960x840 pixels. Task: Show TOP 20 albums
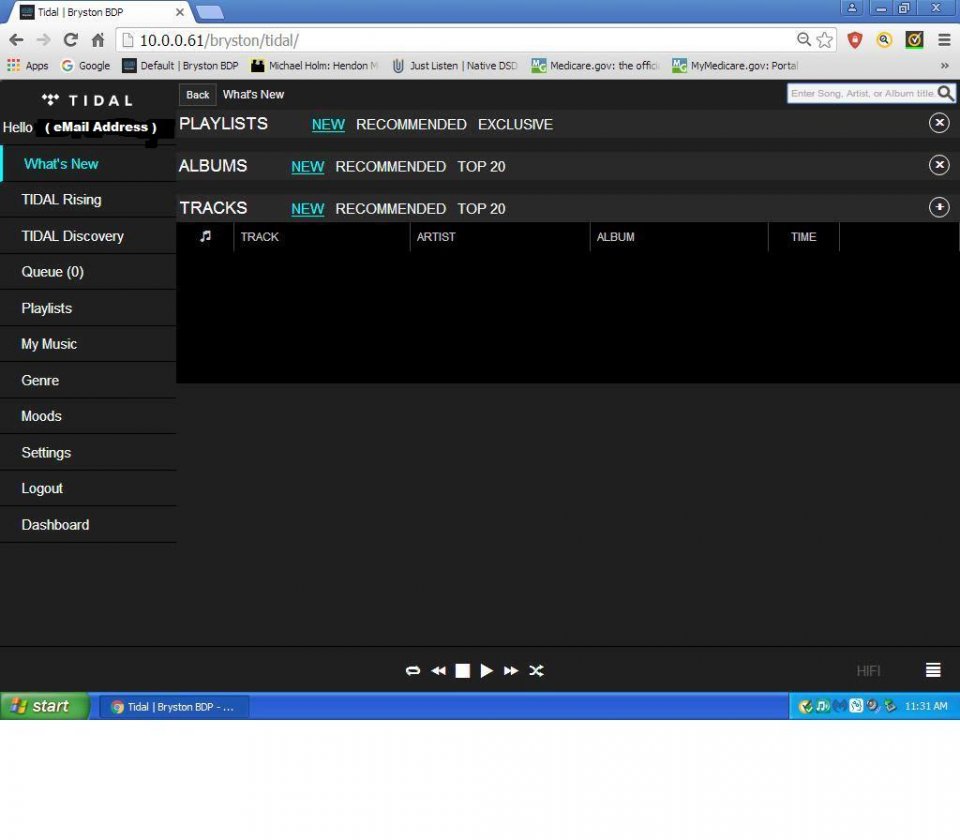[481, 167]
